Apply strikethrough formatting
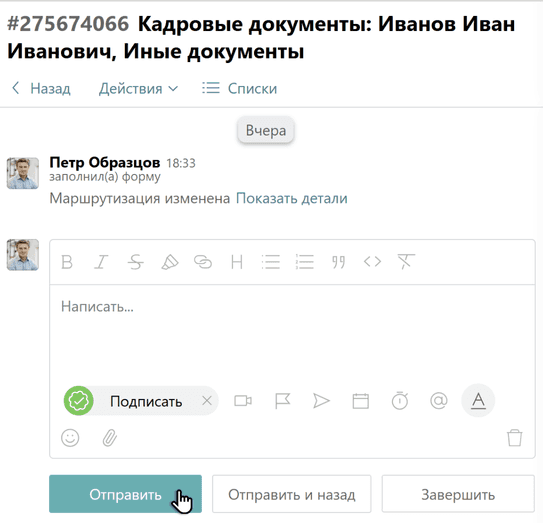 [135, 262]
